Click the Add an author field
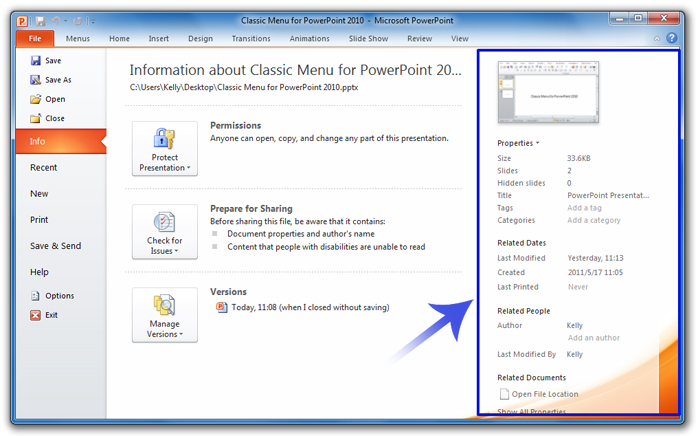 point(594,338)
